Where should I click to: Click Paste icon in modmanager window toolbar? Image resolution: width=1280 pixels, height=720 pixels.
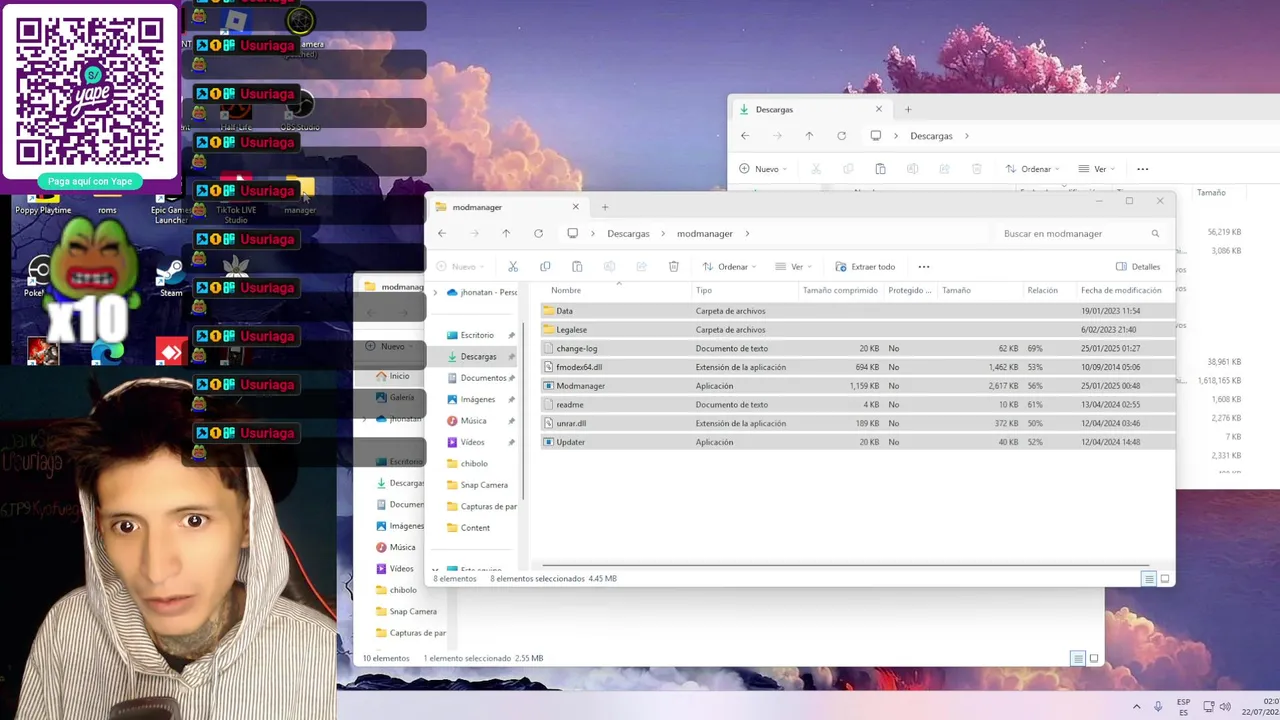[x=577, y=267]
